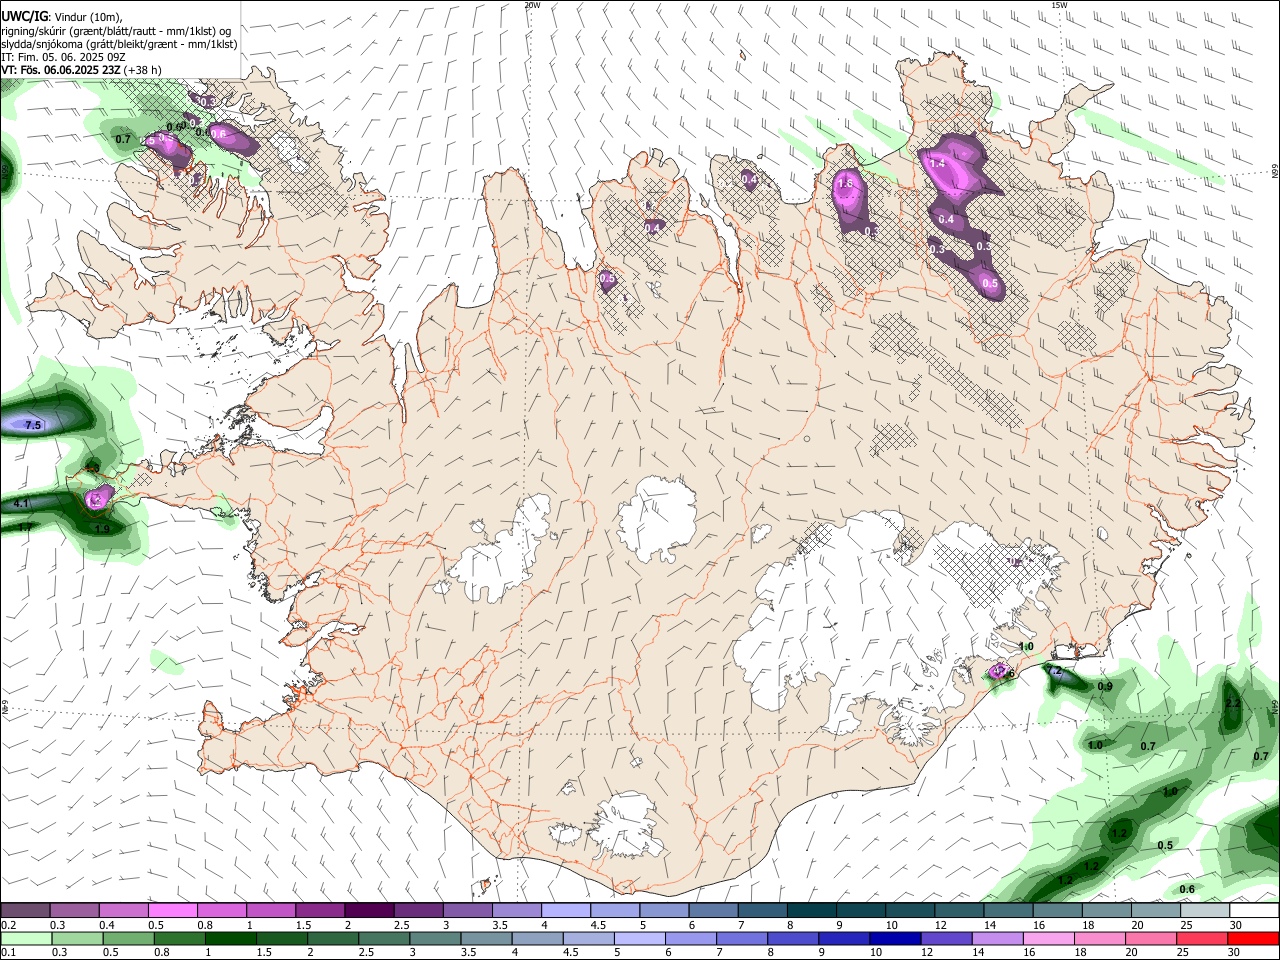Select top-row legend swatch starting at 0.2
The height and width of the screenshot is (960, 1280).
[25, 911]
